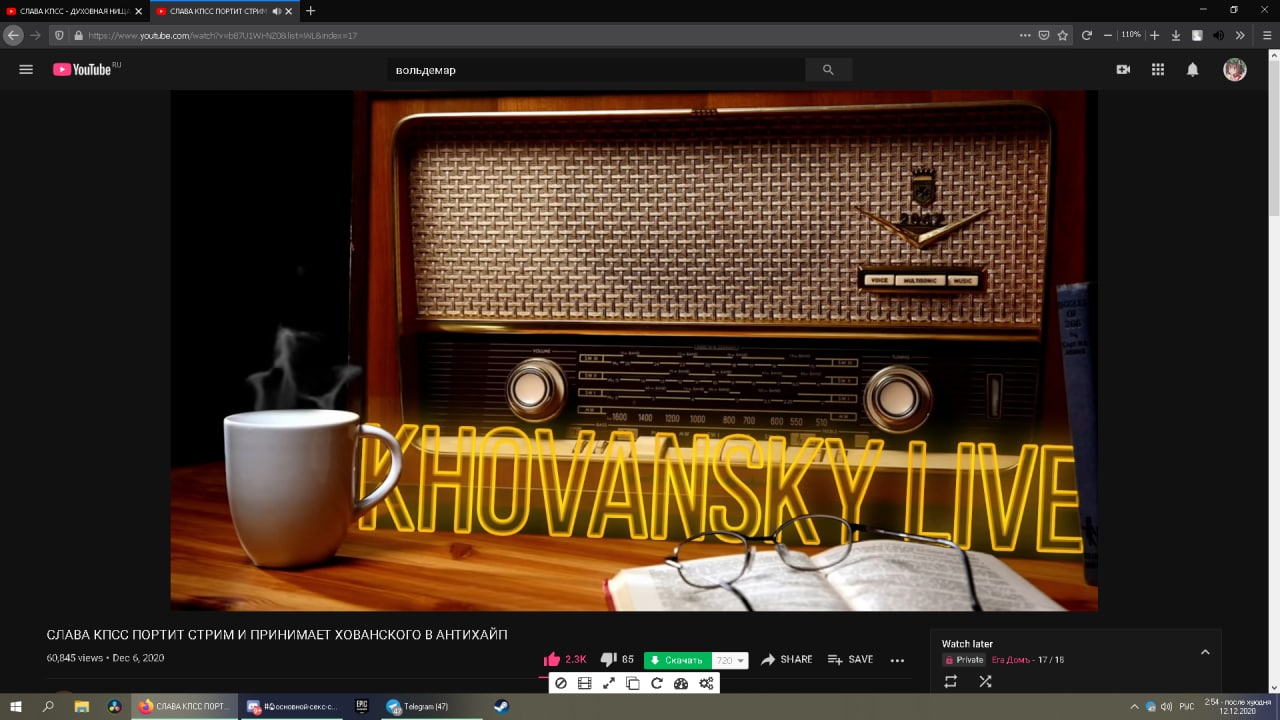Click the search magnifier button
This screenshot has width=1280, height=720.
pyautogui.click(x=828, y=70)
